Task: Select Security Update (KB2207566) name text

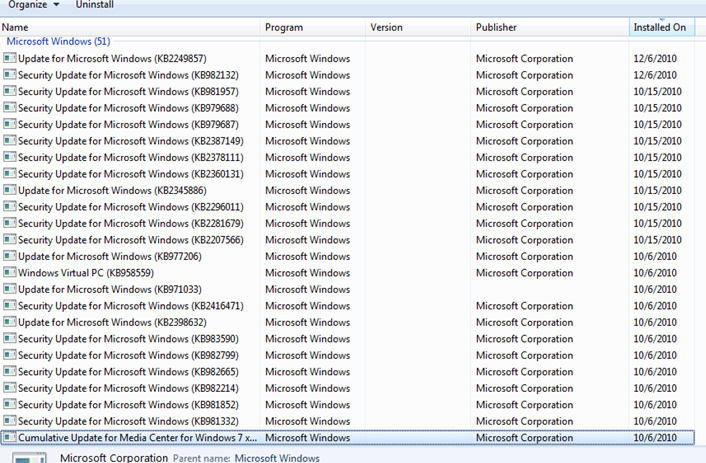Action: point(131,240)
